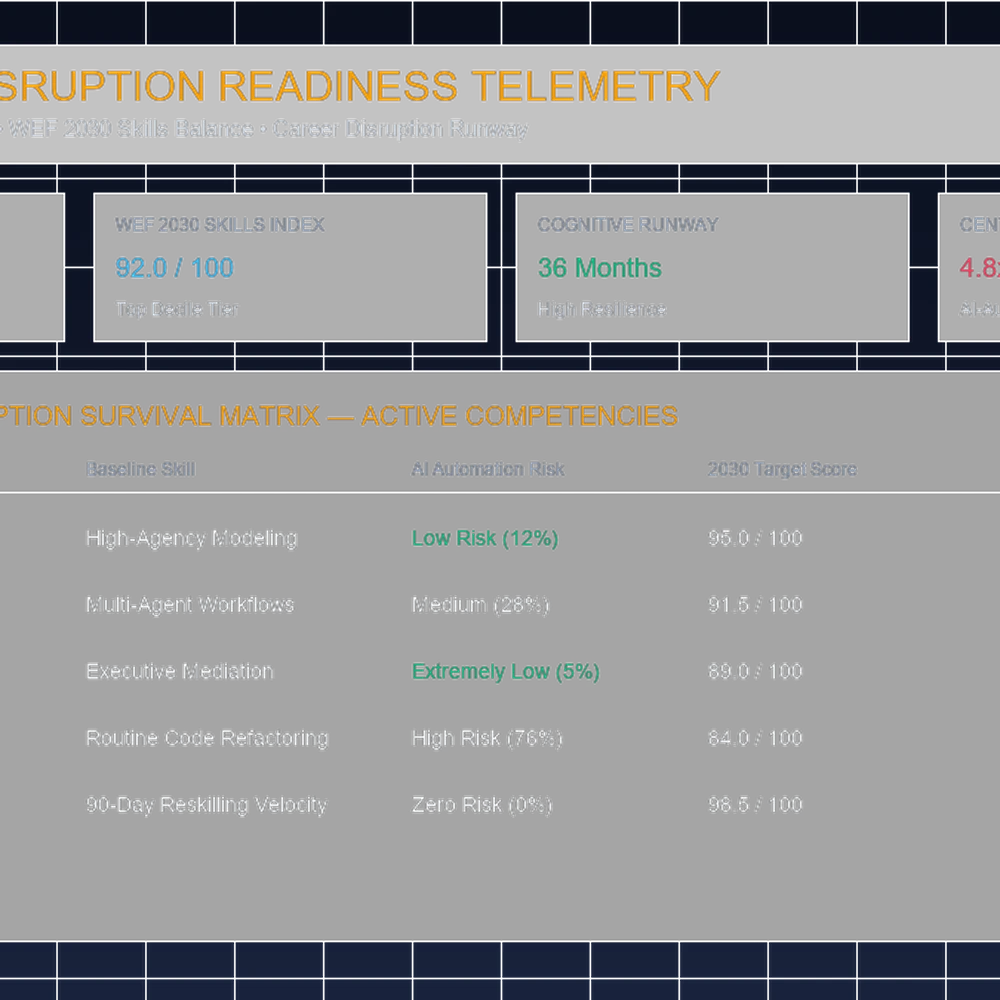The width and height of the screenshot is (1000, 1000).
Task: Click the 84.0 / 100 score
Action: 755,738
